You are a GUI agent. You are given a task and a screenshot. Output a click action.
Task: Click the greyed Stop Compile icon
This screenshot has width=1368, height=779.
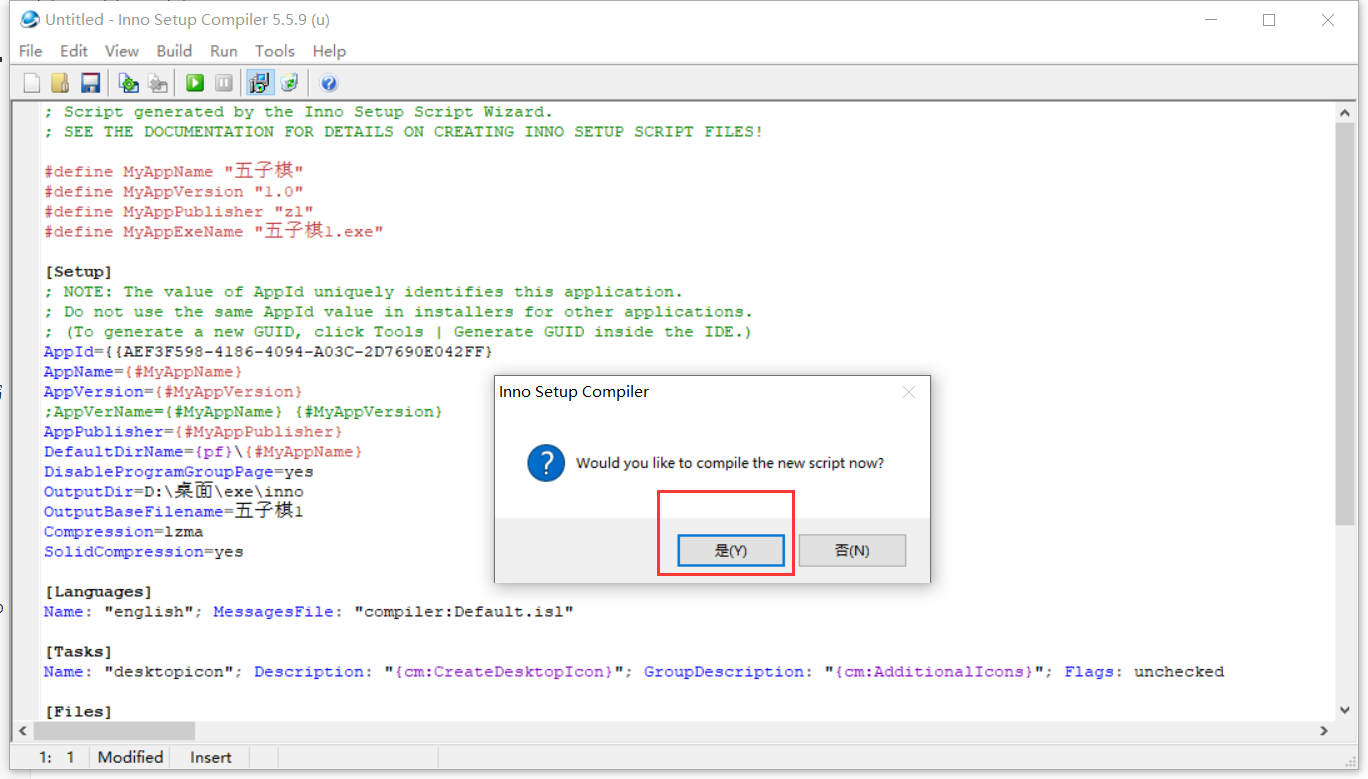tap(158, 83)
